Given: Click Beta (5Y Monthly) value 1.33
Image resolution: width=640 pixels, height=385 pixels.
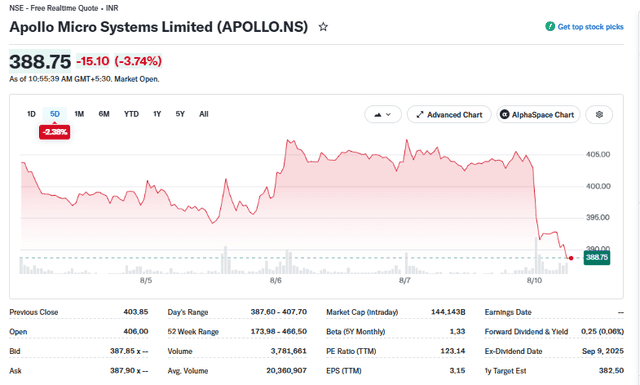Looking at the screenshot, I should click(x=458, y=332).
